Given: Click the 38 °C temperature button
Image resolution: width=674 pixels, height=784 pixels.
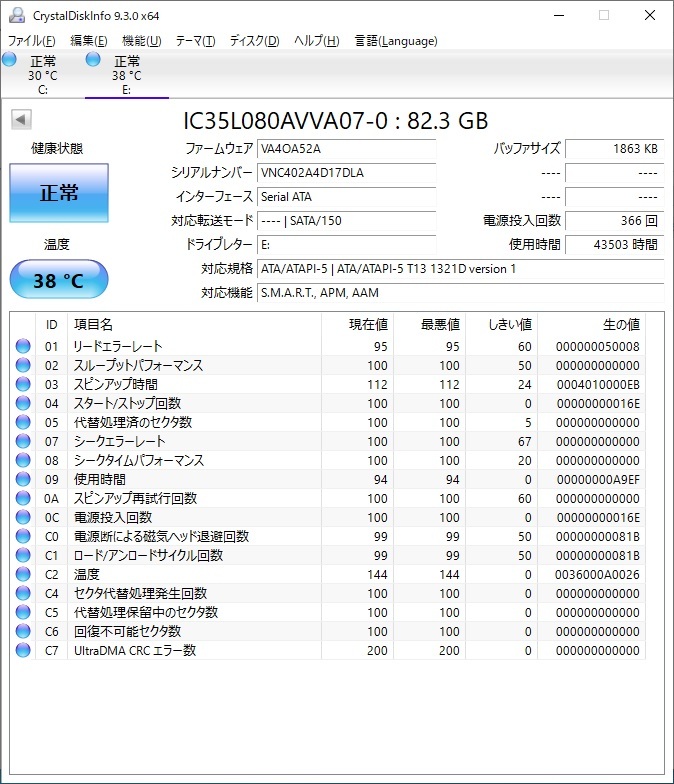Looking at the screenshot, I should [x=59, y=280].
